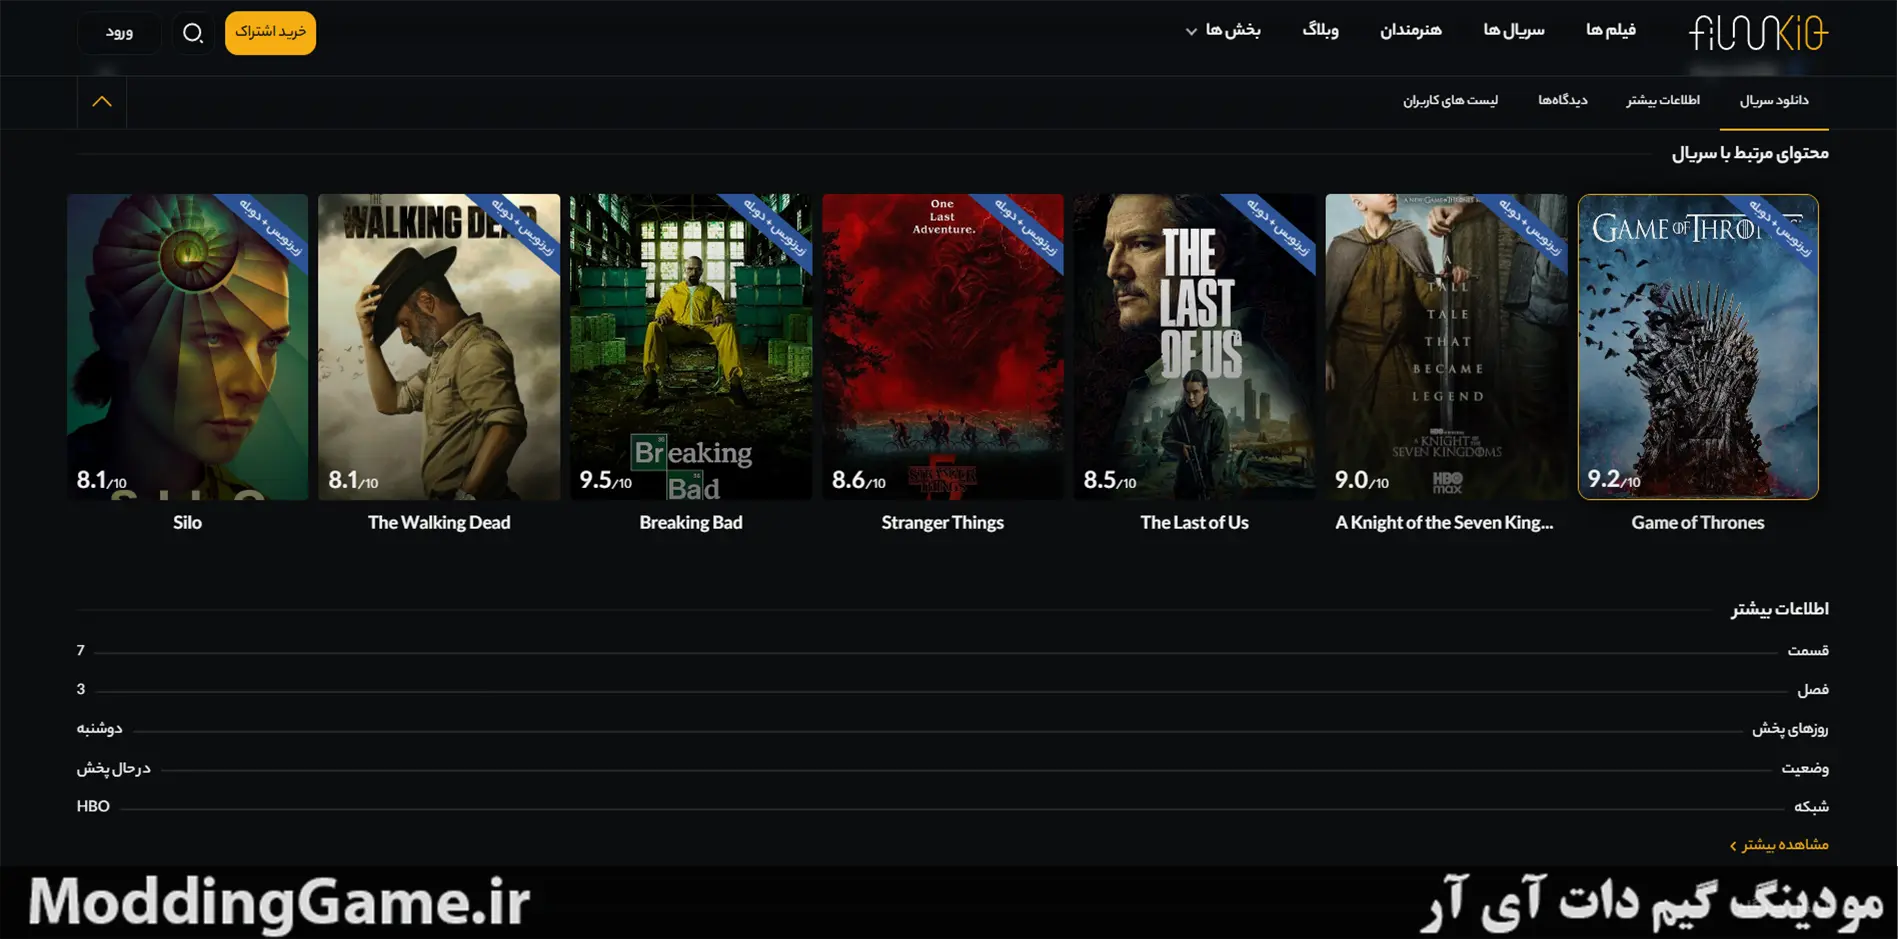The height and width of the screenshot is (939, 1898).
Task: Click the مشاهده بیشتر link
Action: 1779,845
